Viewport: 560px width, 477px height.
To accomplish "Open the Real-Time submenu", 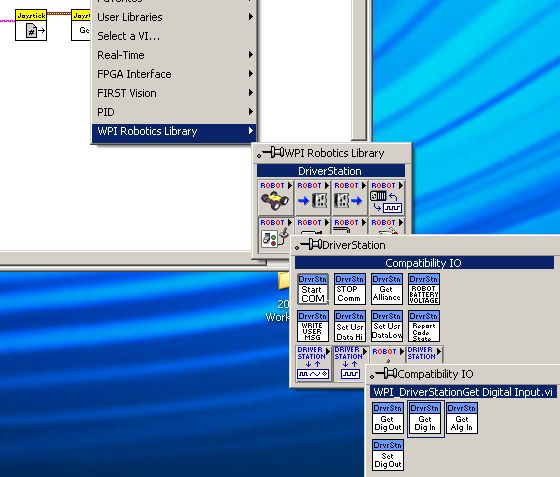I will (174, 55).
